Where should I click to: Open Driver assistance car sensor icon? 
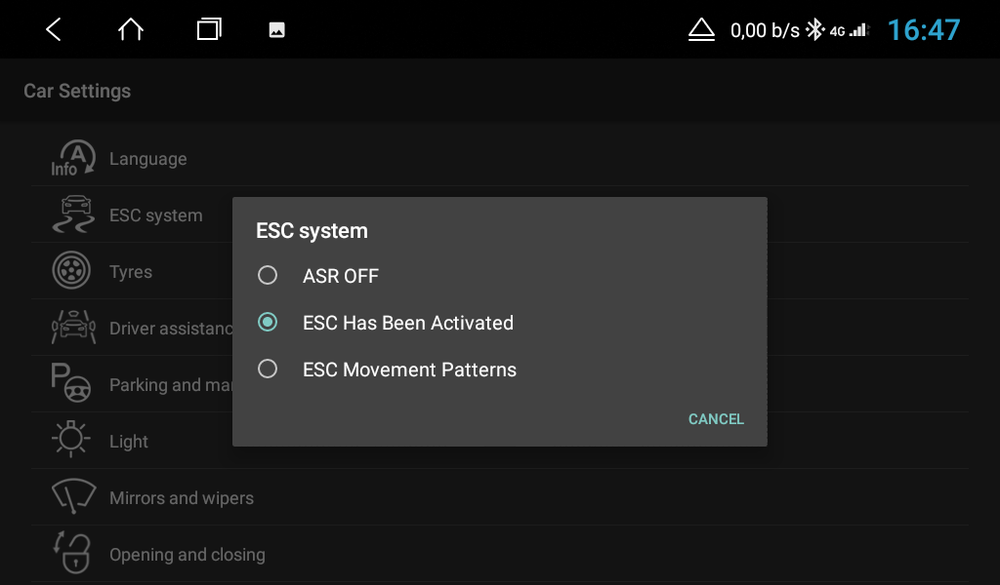pyautogui.click(x=70, y=327)
